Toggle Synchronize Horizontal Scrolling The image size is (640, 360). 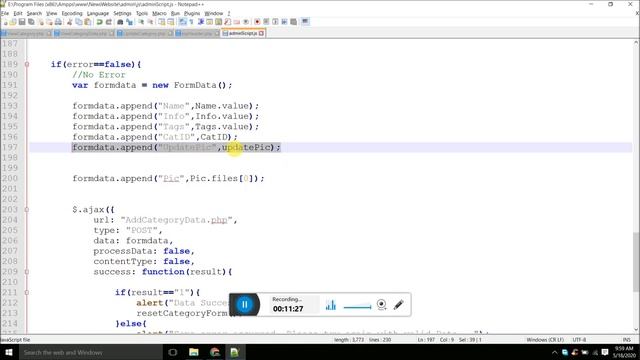point(171,22)
